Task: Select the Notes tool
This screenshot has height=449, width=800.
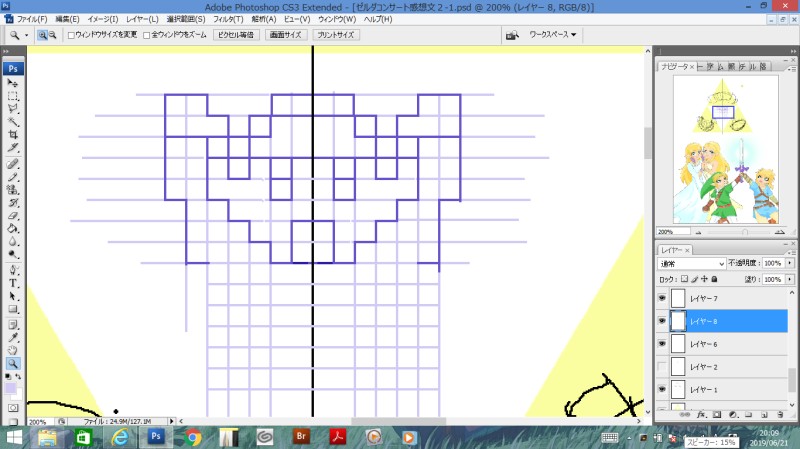Action: coord(13,325)
